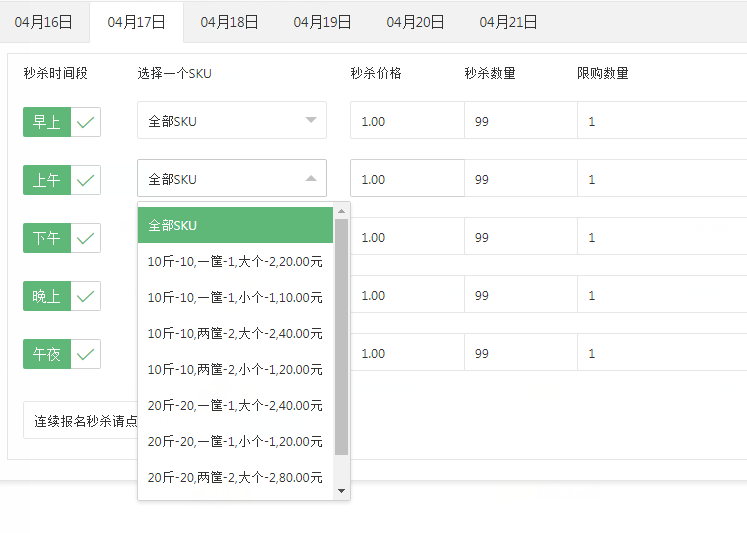The width and height of the screenshot is (747, 533).
Task: Disable the 晚上 time slot
Action: point(62,296)
